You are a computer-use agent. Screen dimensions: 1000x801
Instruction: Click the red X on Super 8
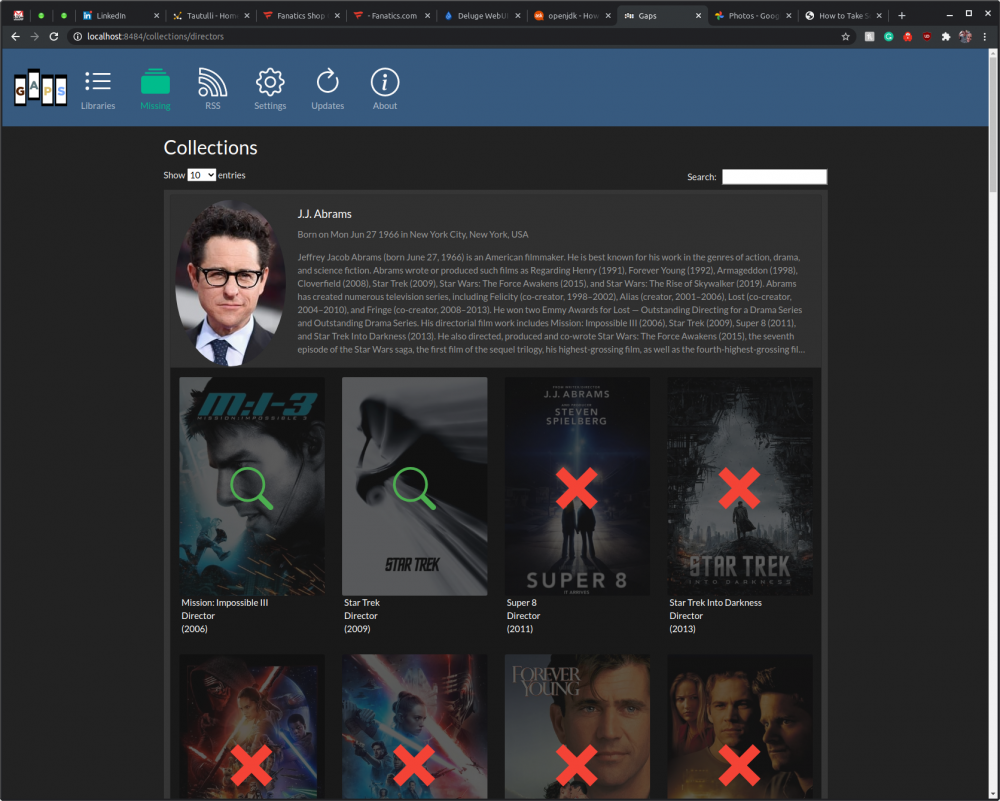click(577, 488)
